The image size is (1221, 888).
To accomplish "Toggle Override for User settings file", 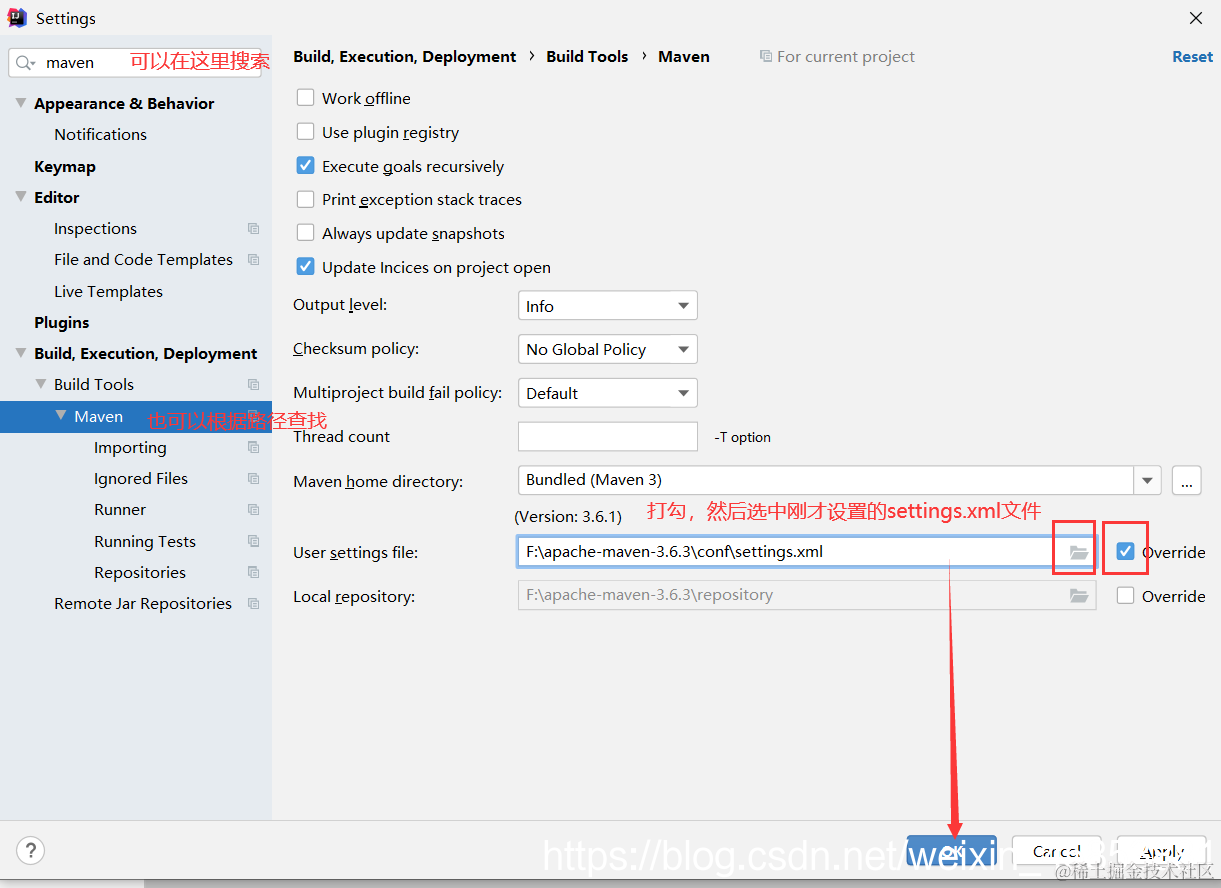I will pyautogui.click(x=1126, y=552).
